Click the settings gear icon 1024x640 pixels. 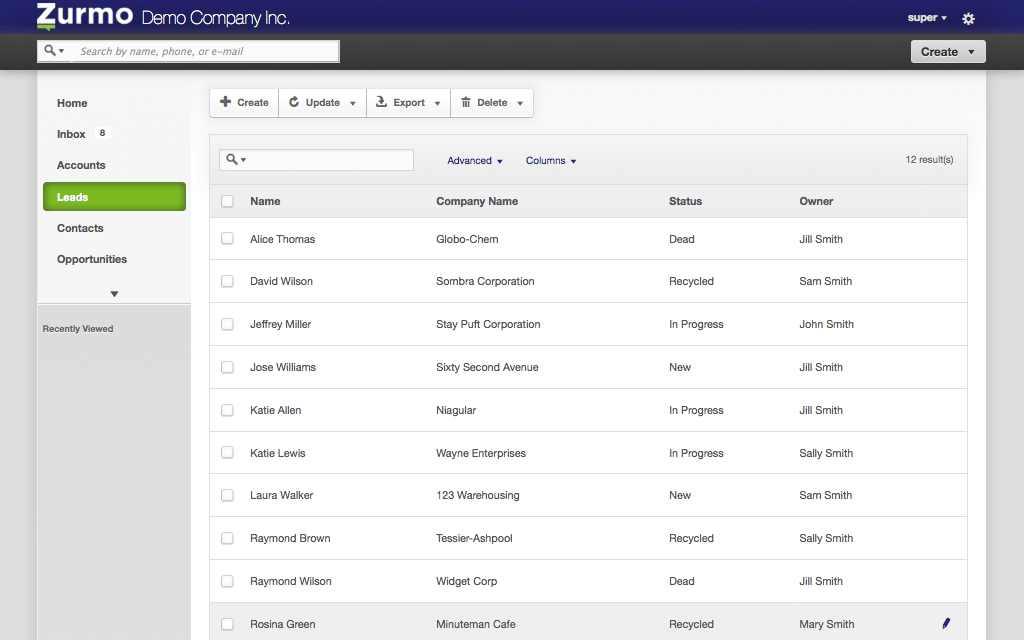point(968,18)
